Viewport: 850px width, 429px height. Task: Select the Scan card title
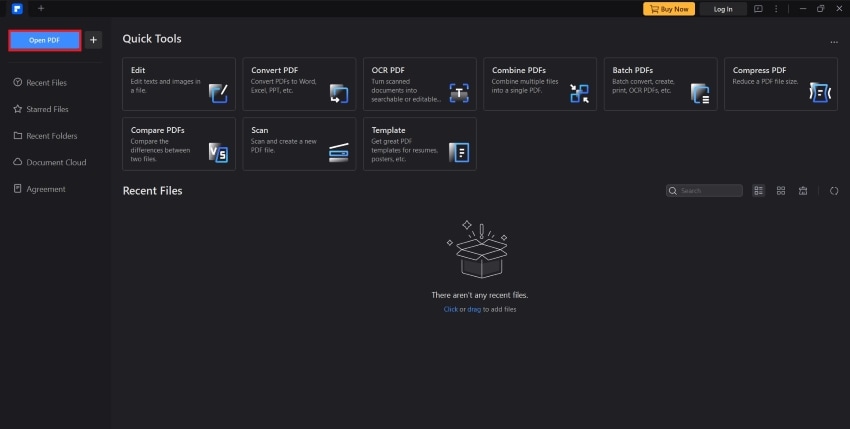(260, 130)
